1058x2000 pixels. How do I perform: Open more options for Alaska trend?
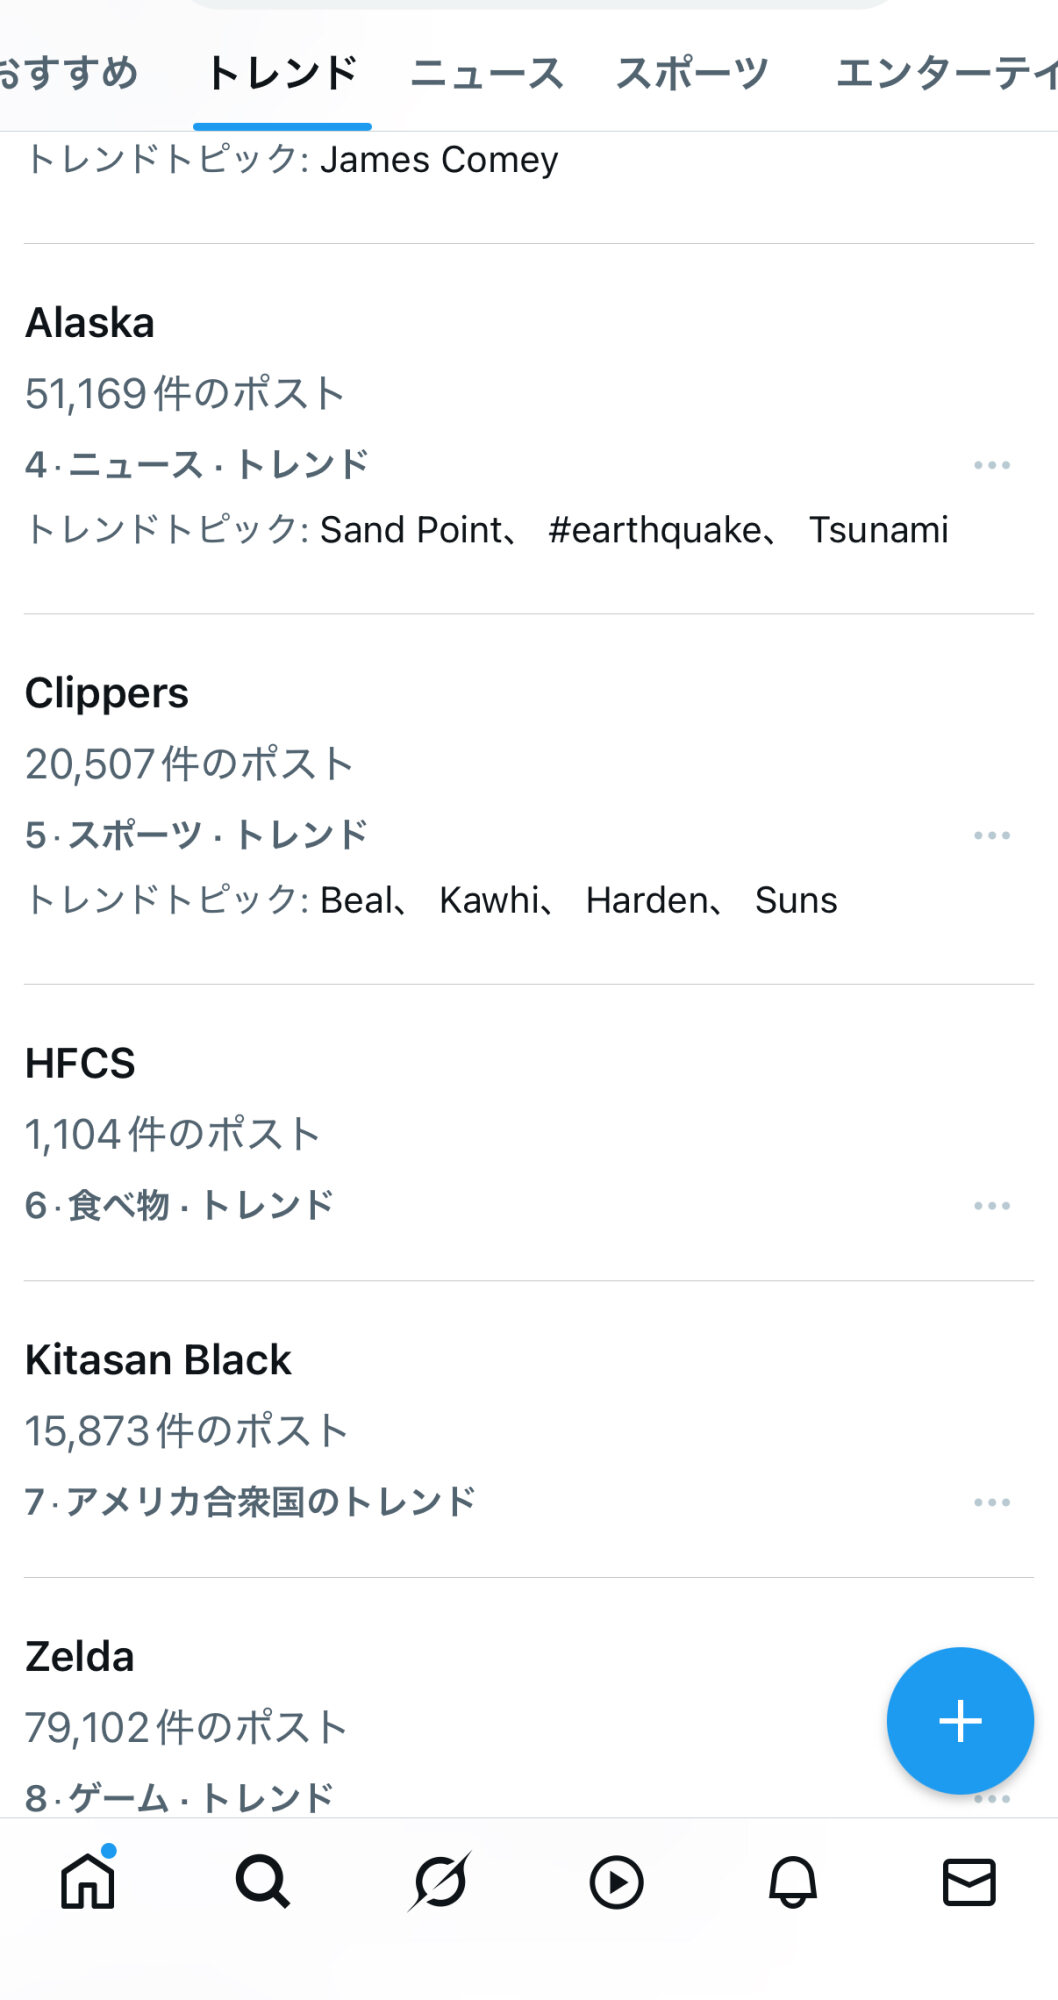[992, 465]
